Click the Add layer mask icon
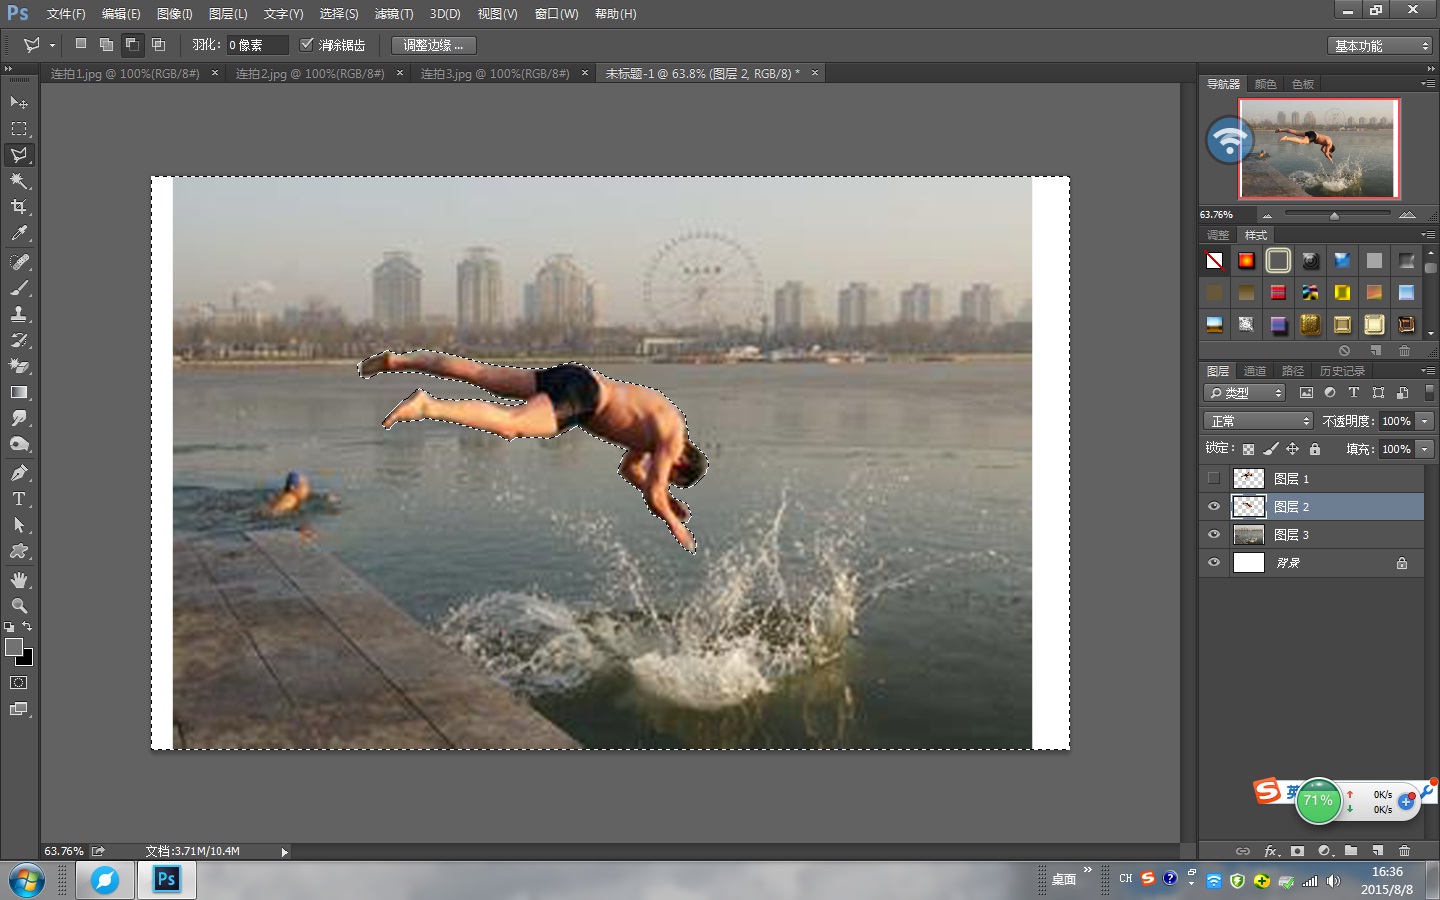 [x=1297, y=851]
